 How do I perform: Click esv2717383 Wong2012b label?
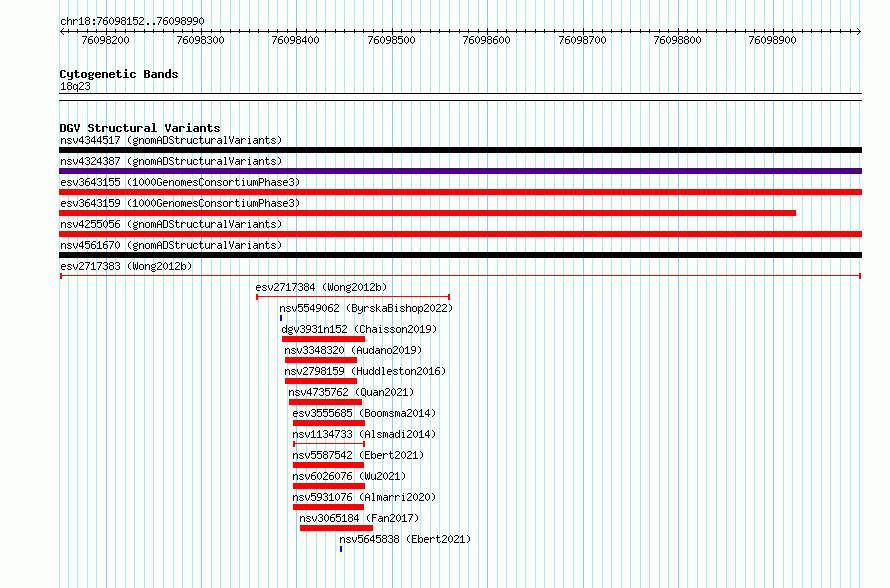(x=126, y=266)
